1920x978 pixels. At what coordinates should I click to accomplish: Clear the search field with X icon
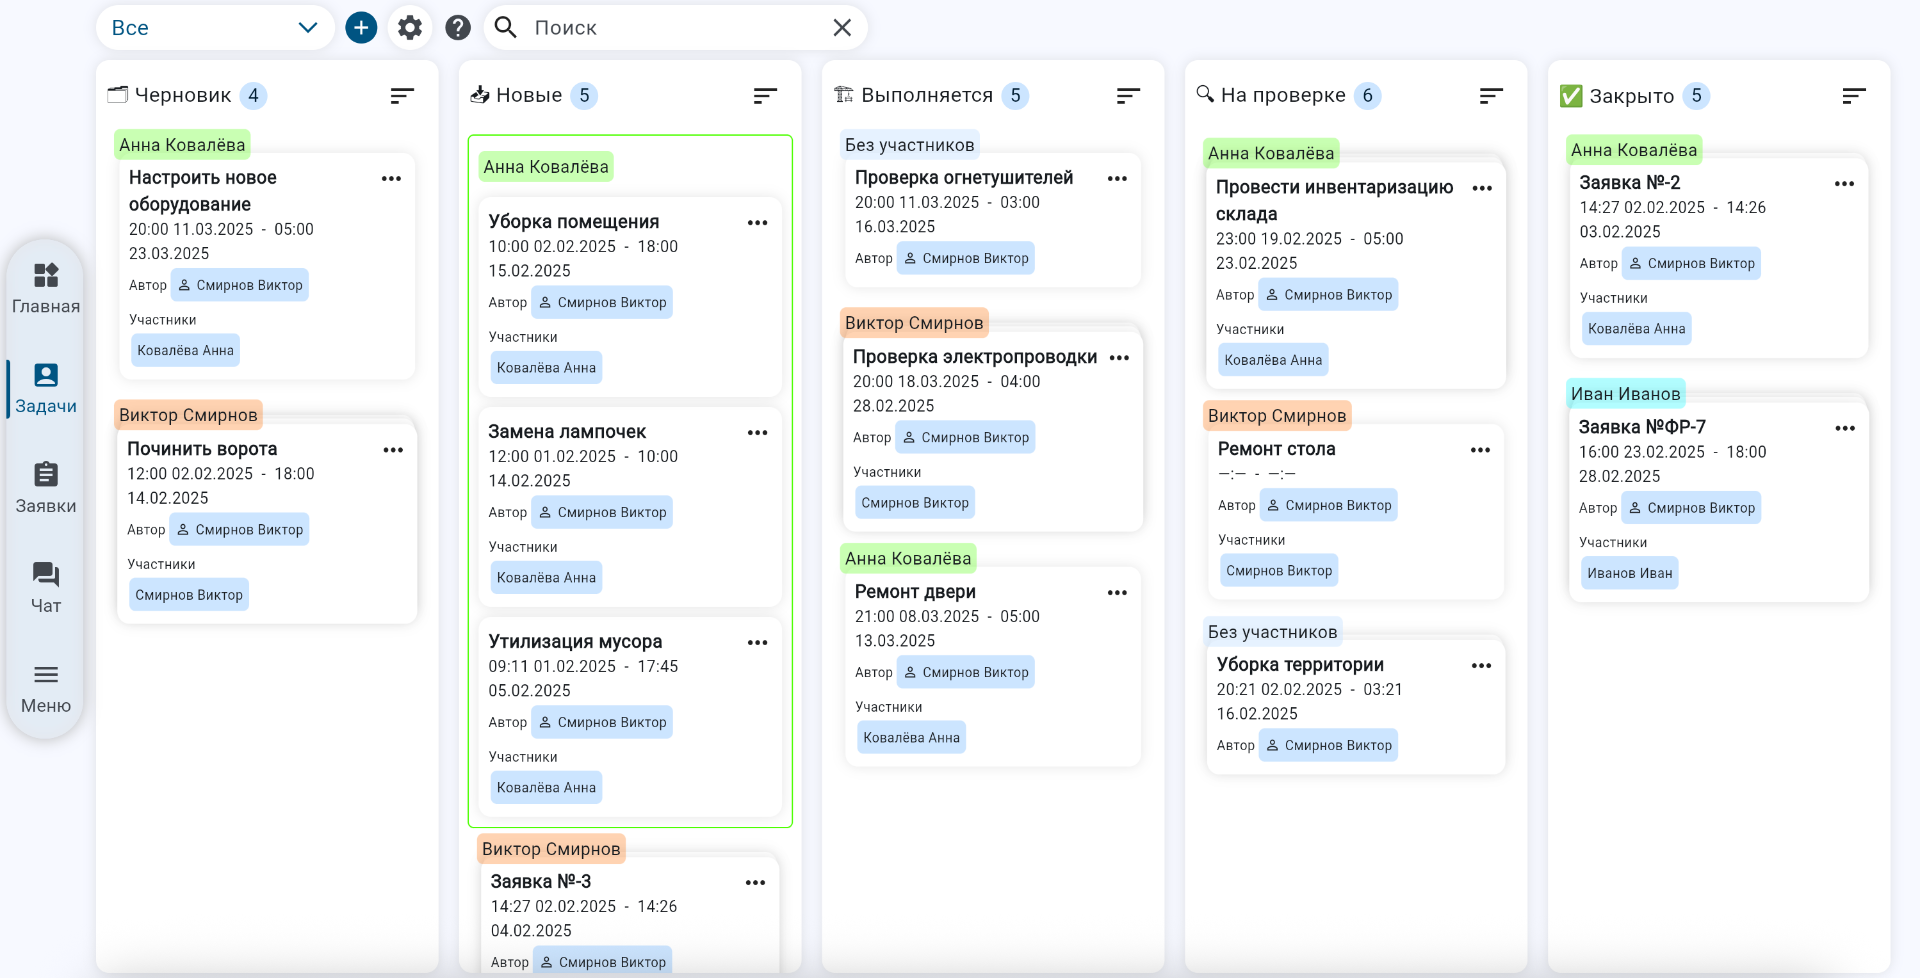(x=842, y=28)
